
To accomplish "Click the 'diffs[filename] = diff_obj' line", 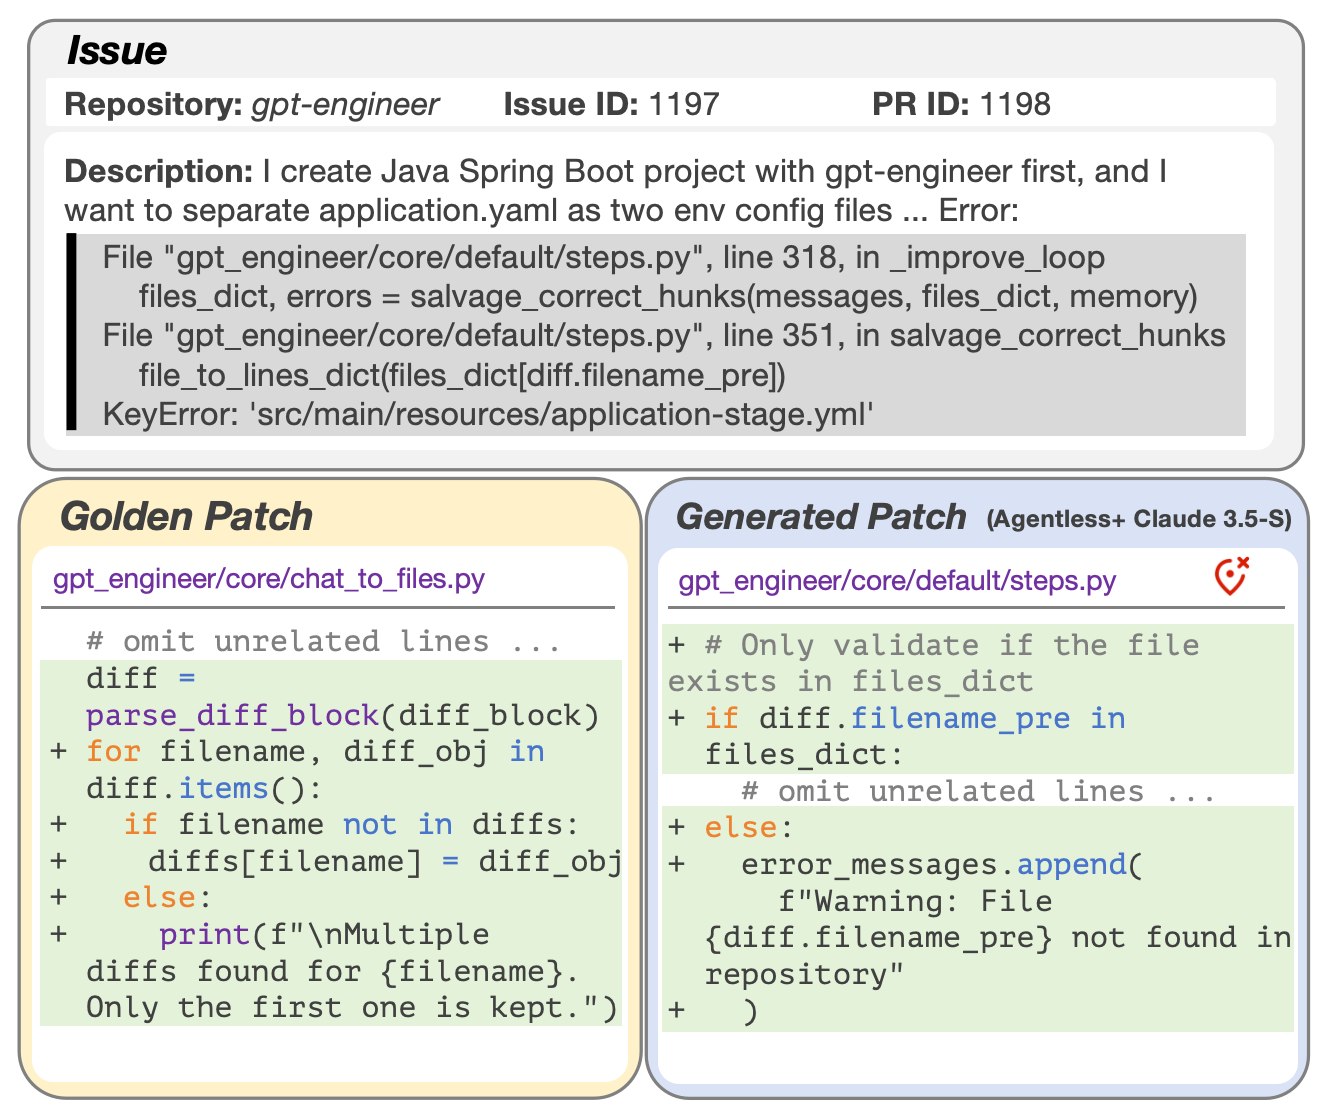I will (336, 861).
